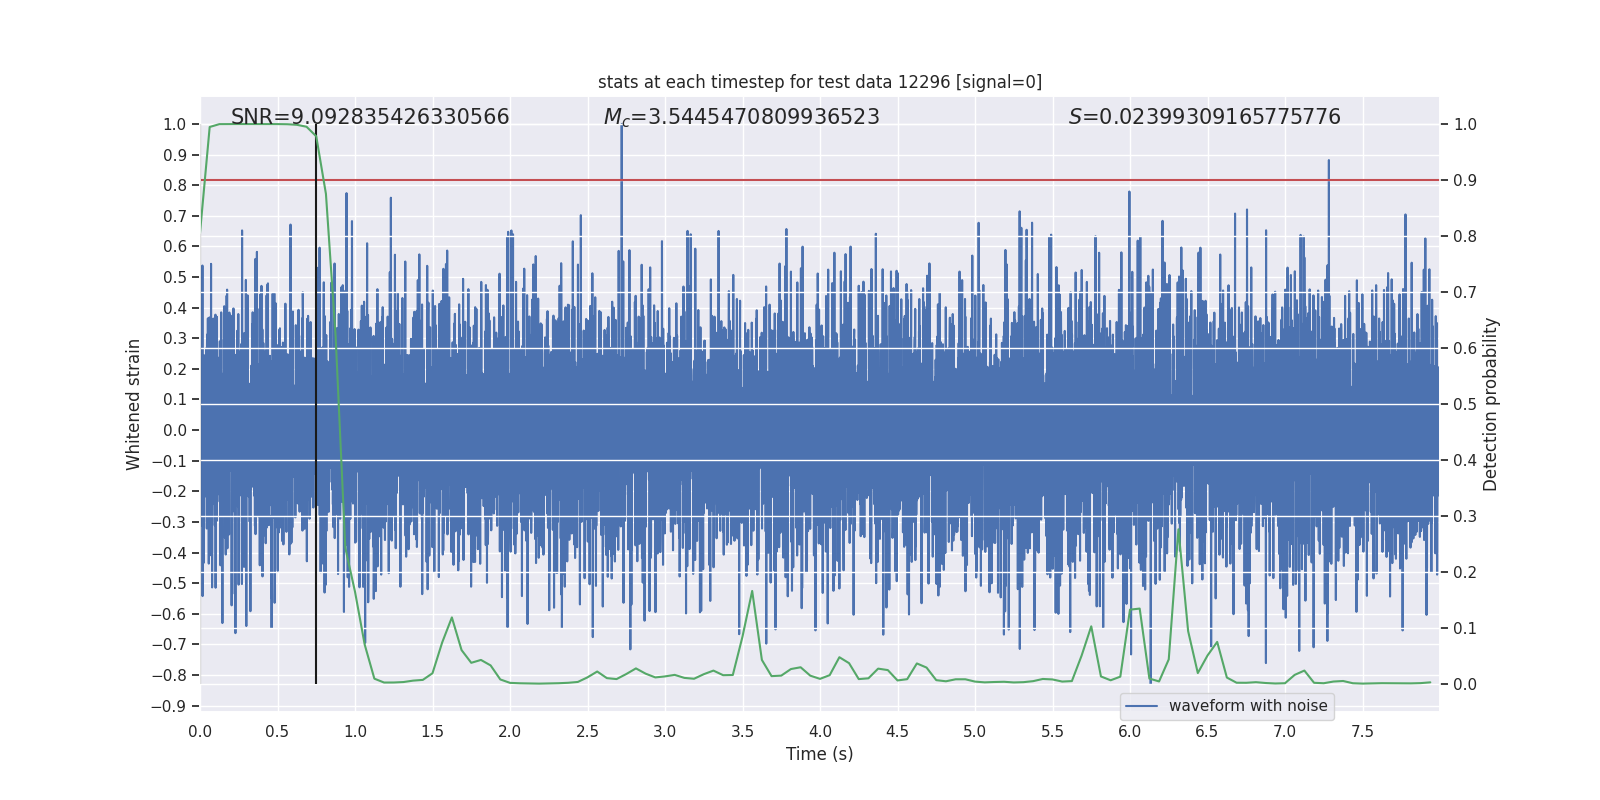Click the 1.0 tick on left axis
This screenshot has width=1600, height=800.
(174, 124)
